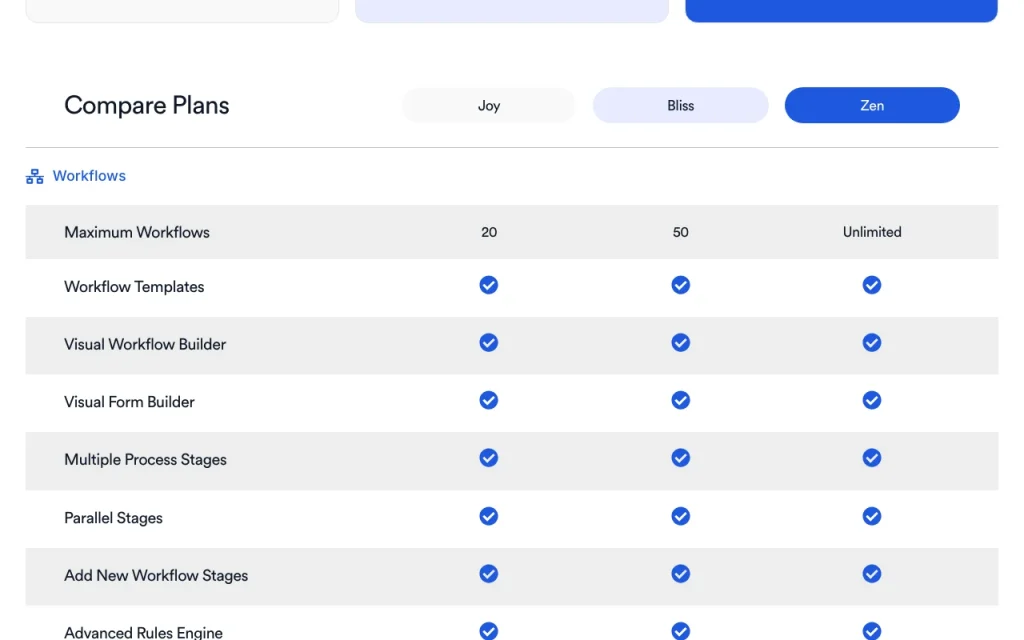1024x640 pixels.
Task: Click the Advanced Rules Engine row label
Action: [x=143, y=632]
